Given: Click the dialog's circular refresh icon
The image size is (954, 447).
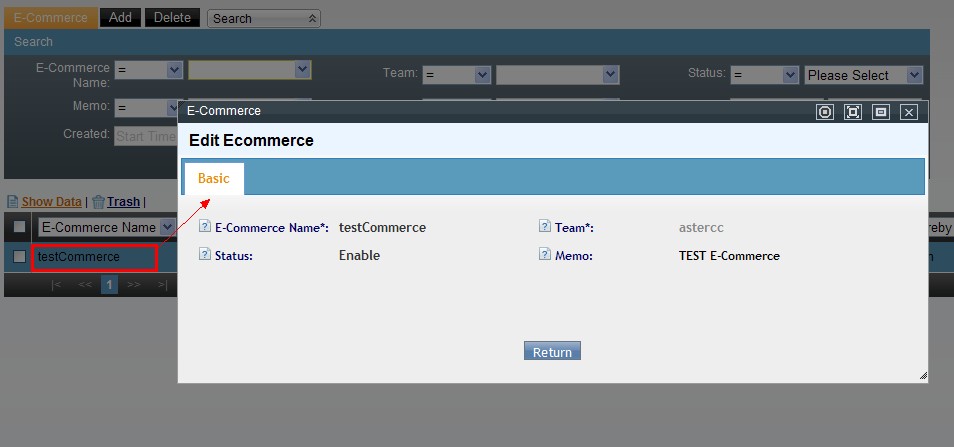Looking at the screenshot, I should 825,112.
